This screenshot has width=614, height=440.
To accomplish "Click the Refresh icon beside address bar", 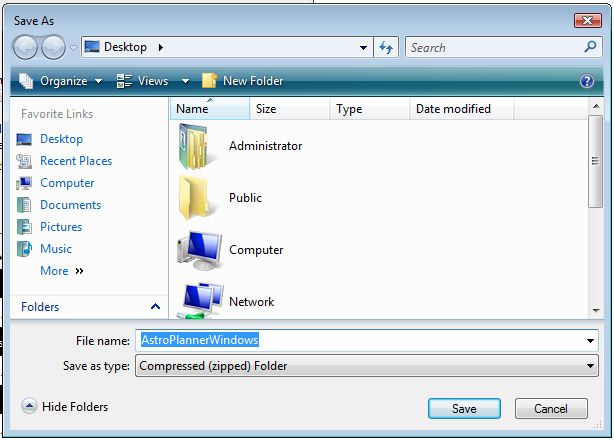I will 388,47.
